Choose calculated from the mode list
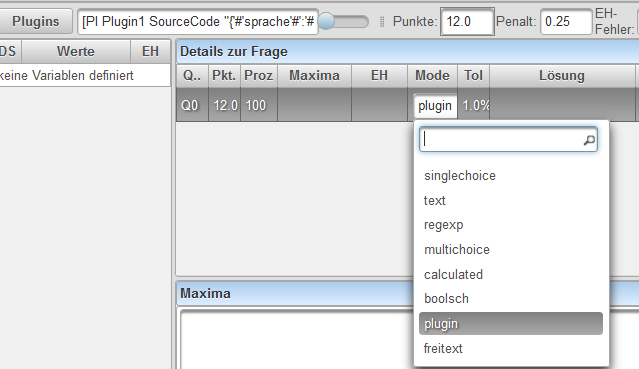 pyautogui.click(x=511, y=274)
